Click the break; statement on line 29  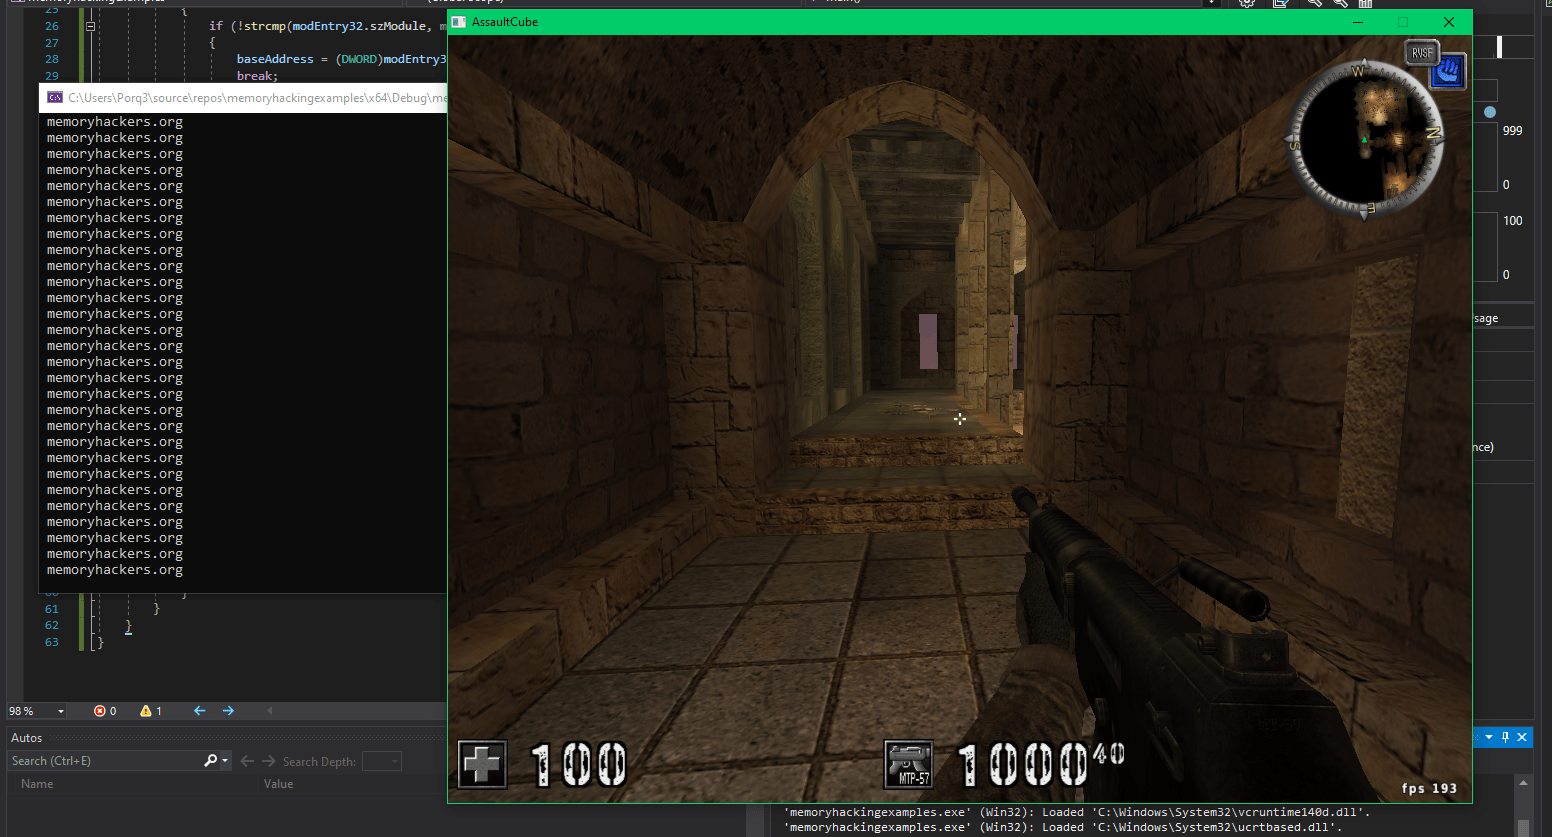coord(257,76)
